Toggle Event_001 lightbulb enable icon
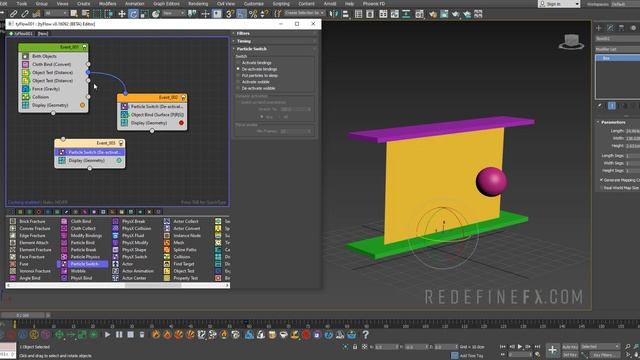Screen dimensions: 640x360 coord(84,47)
